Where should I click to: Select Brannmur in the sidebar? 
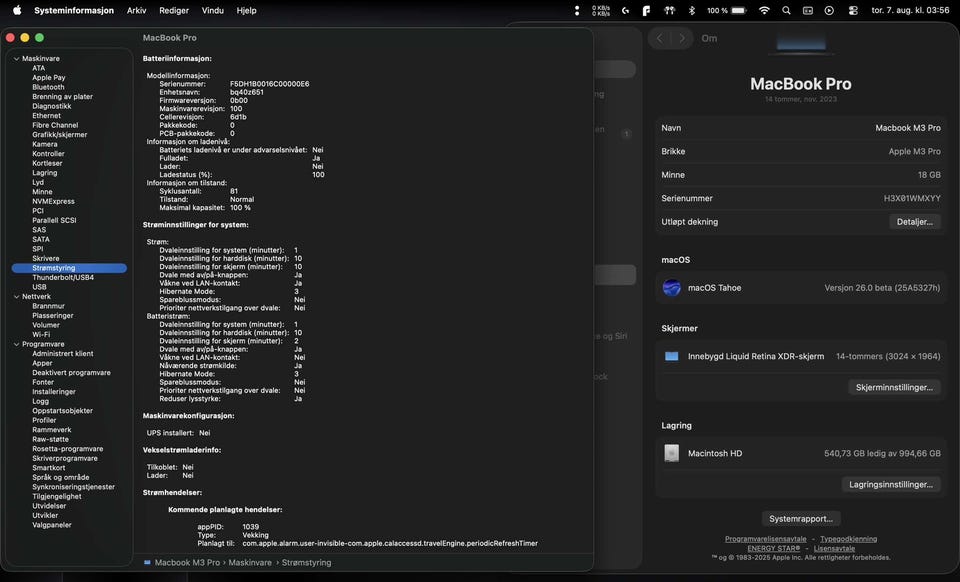point(48,306)
